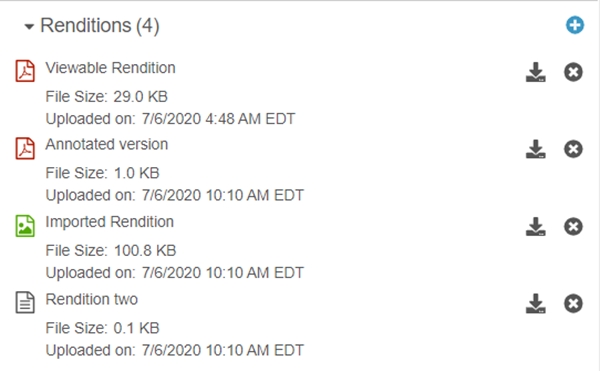The image size is (600, 371).
Task: Download the Viewable Rendition file
Action: click(x=536, y=72)
